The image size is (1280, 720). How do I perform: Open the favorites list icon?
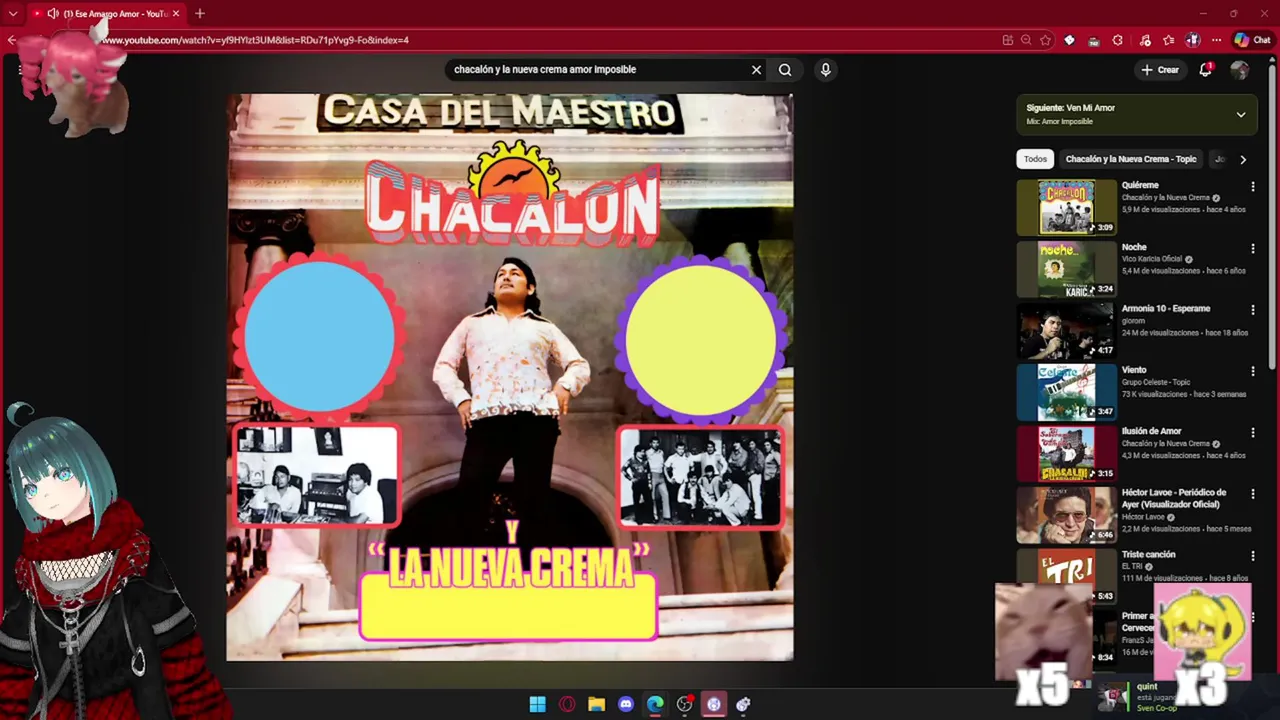coord(1168,40)
